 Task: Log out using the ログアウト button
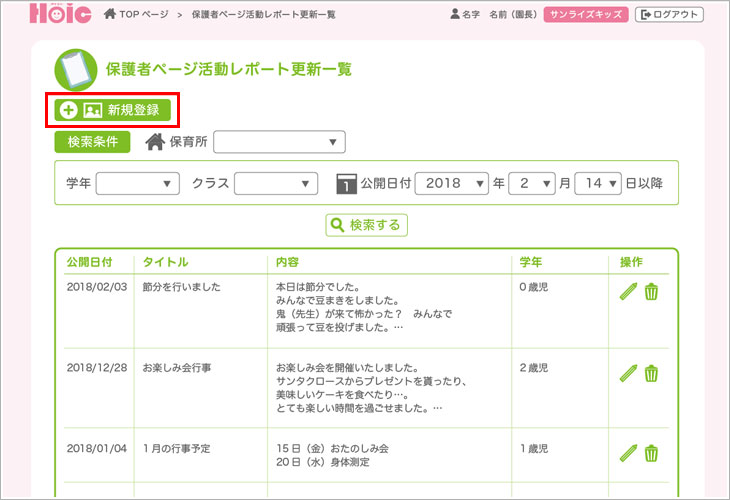669,15
